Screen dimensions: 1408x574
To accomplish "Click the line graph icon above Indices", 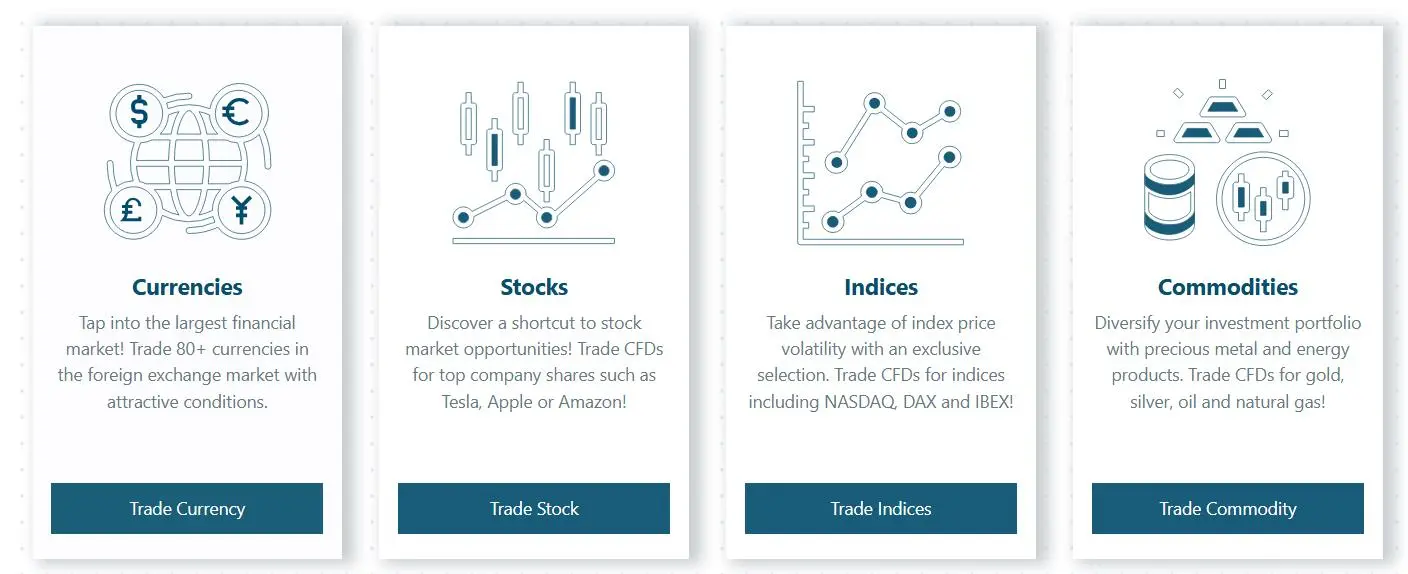I will pyautogui.click(x=880, y=163).
